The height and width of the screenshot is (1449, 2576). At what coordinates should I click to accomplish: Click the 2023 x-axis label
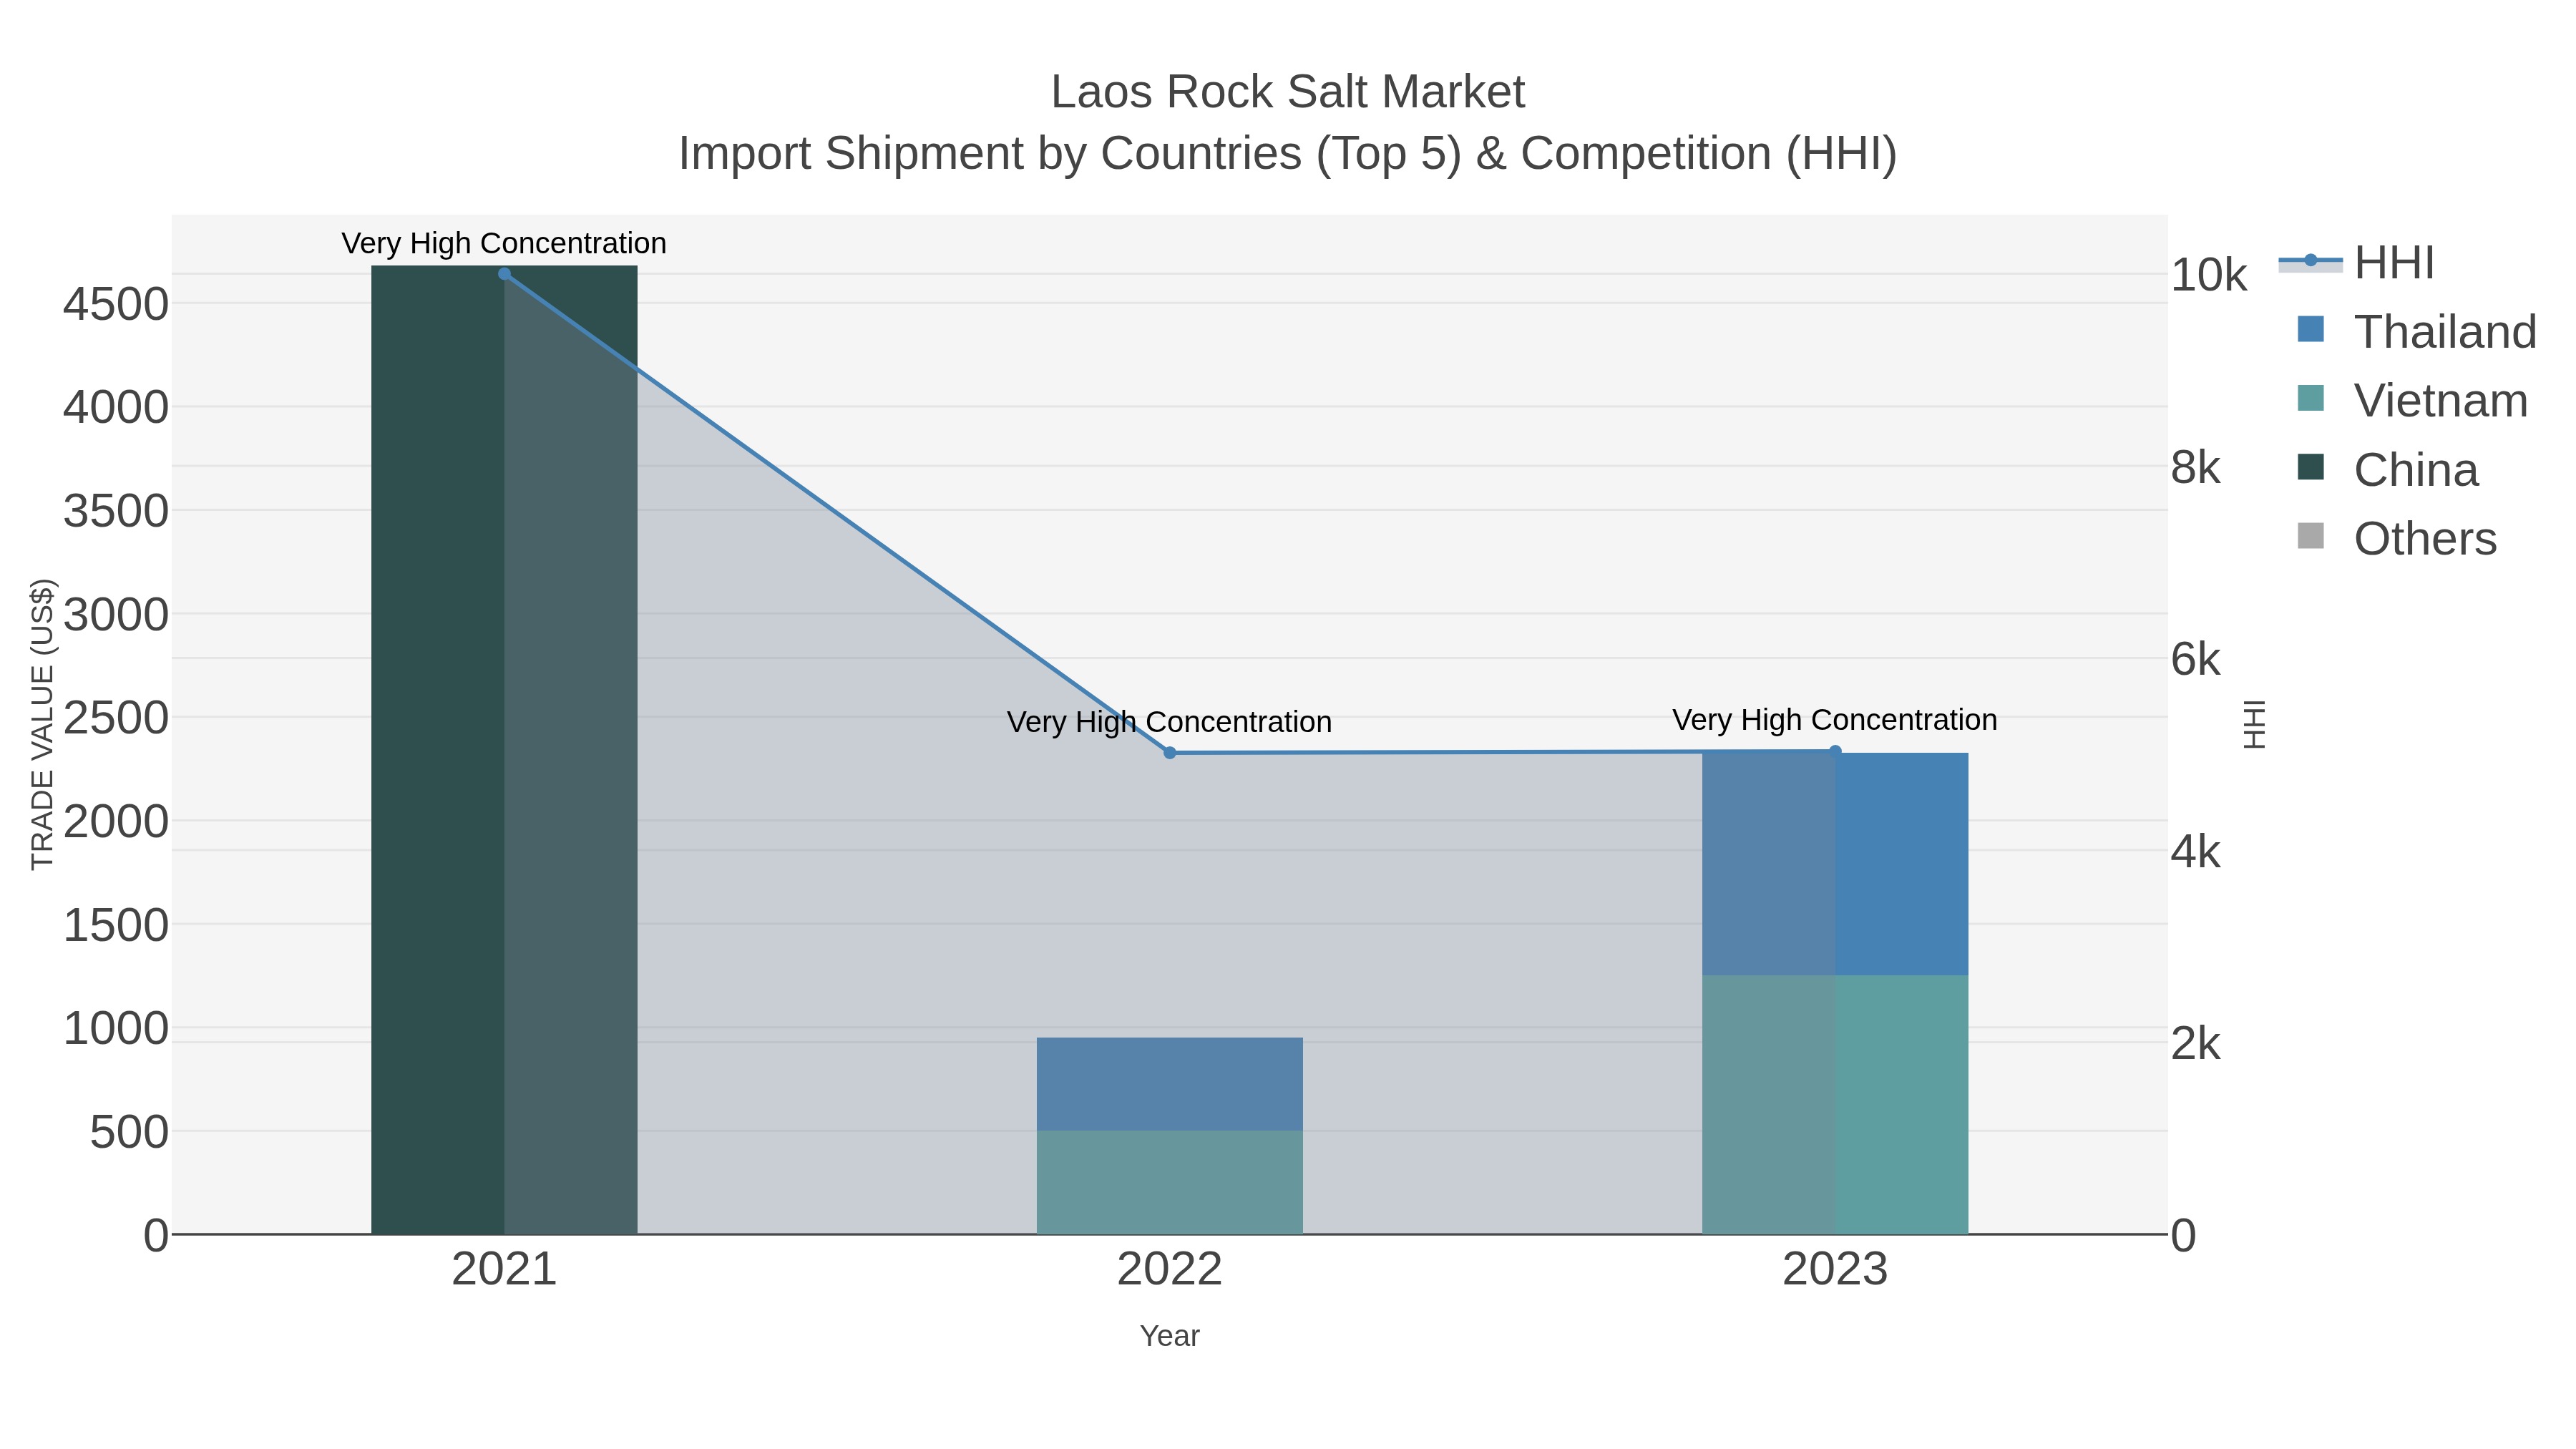pos(1835,1270)
